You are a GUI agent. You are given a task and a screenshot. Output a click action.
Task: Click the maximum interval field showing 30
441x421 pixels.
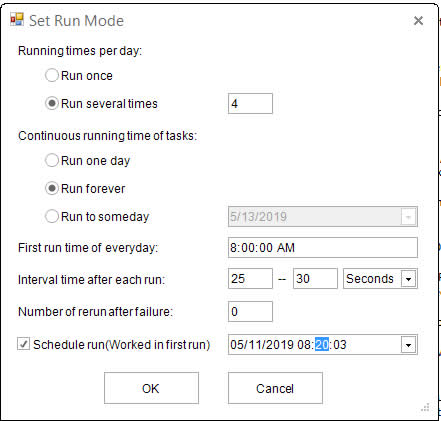315,279
